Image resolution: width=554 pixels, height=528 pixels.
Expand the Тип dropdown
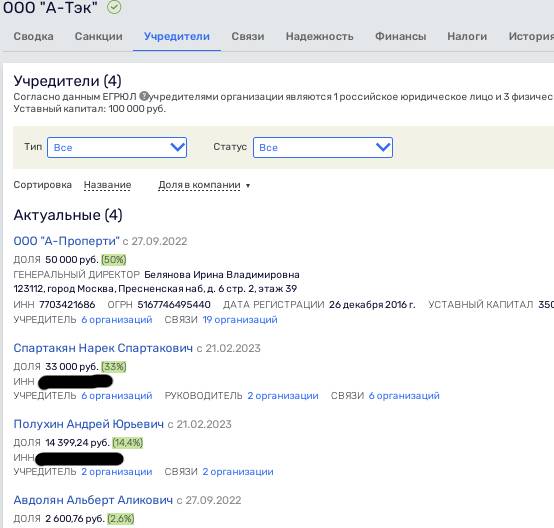click(117, 147)
